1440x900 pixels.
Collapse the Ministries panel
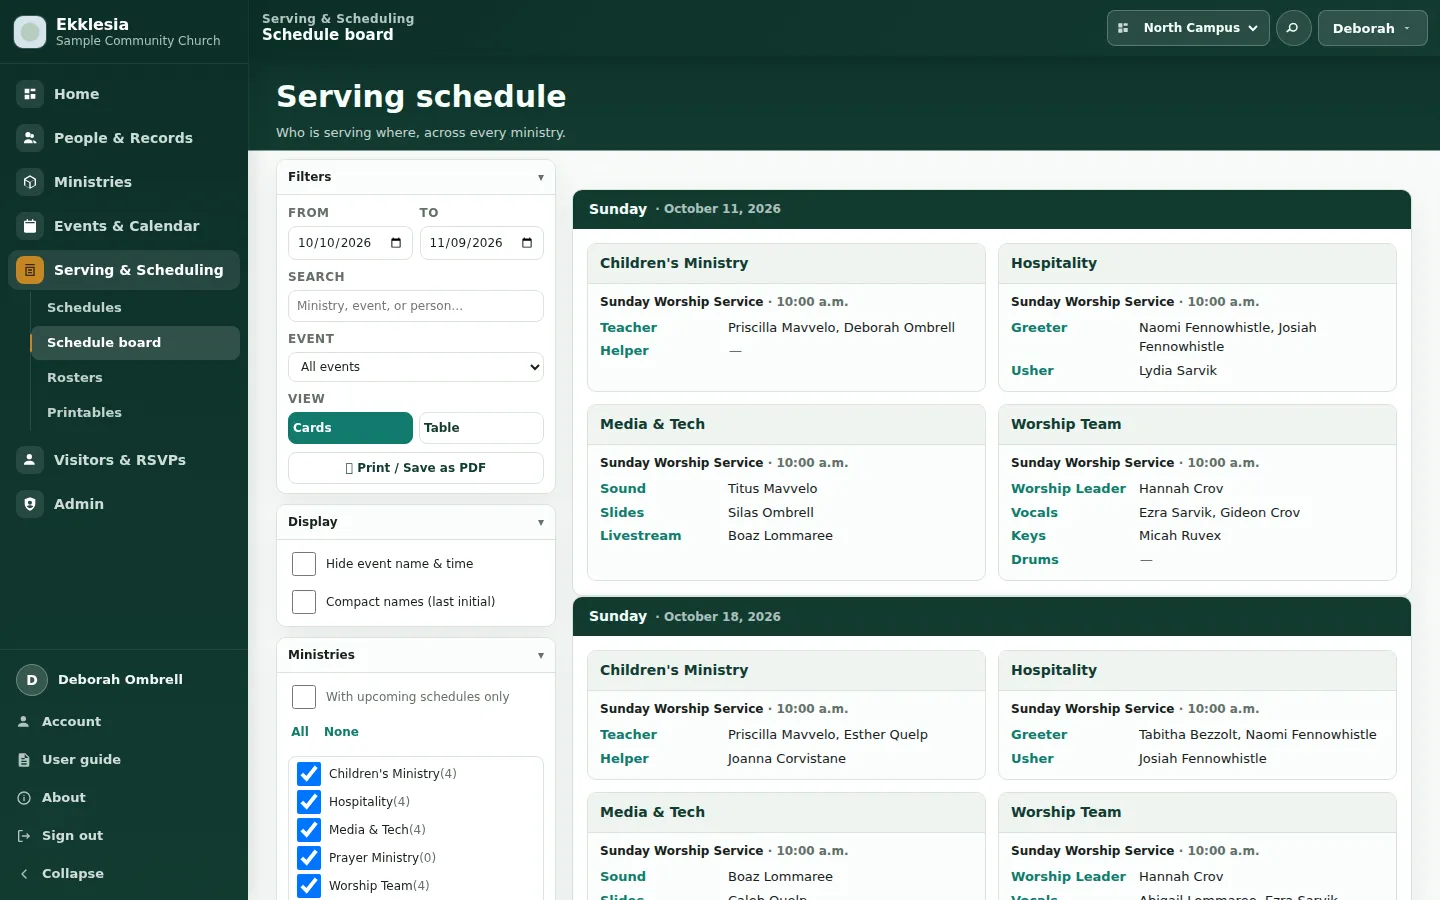[416, 655]
